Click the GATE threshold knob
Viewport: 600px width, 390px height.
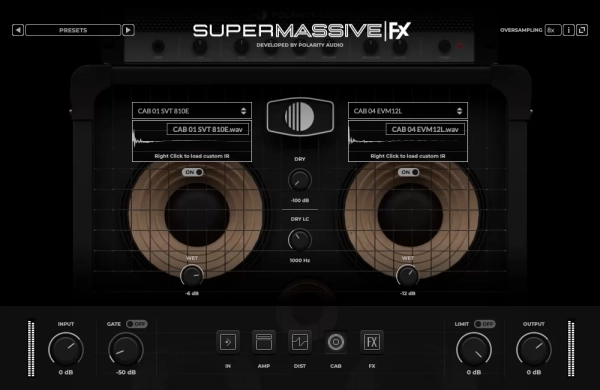[x=126, y=349]
